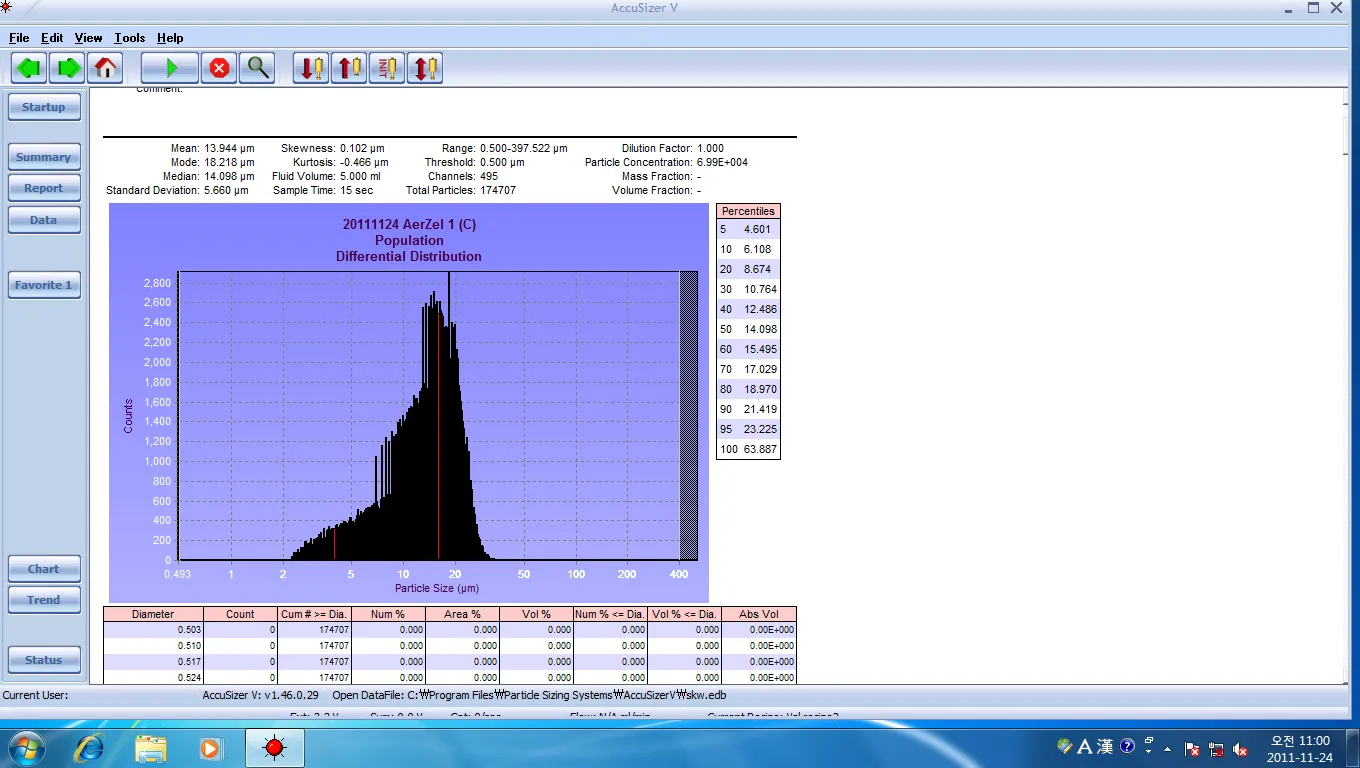Screen dimensions: 1360x768
Task: Go back with the green left arrow
Action: pyautogui.click(x=30, y=68)
